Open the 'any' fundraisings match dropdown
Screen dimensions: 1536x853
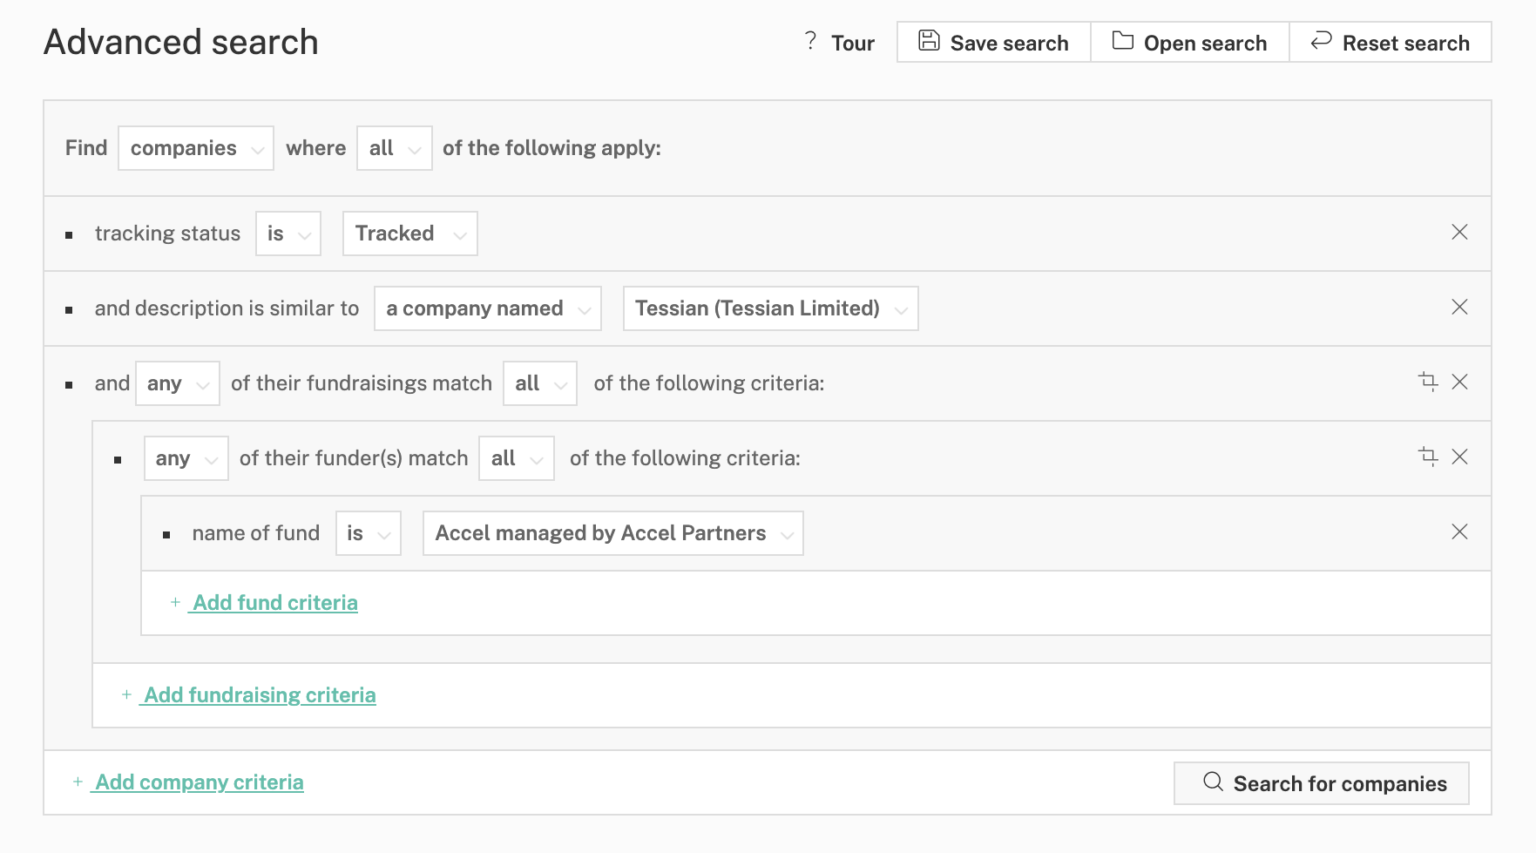click(177, 382)
